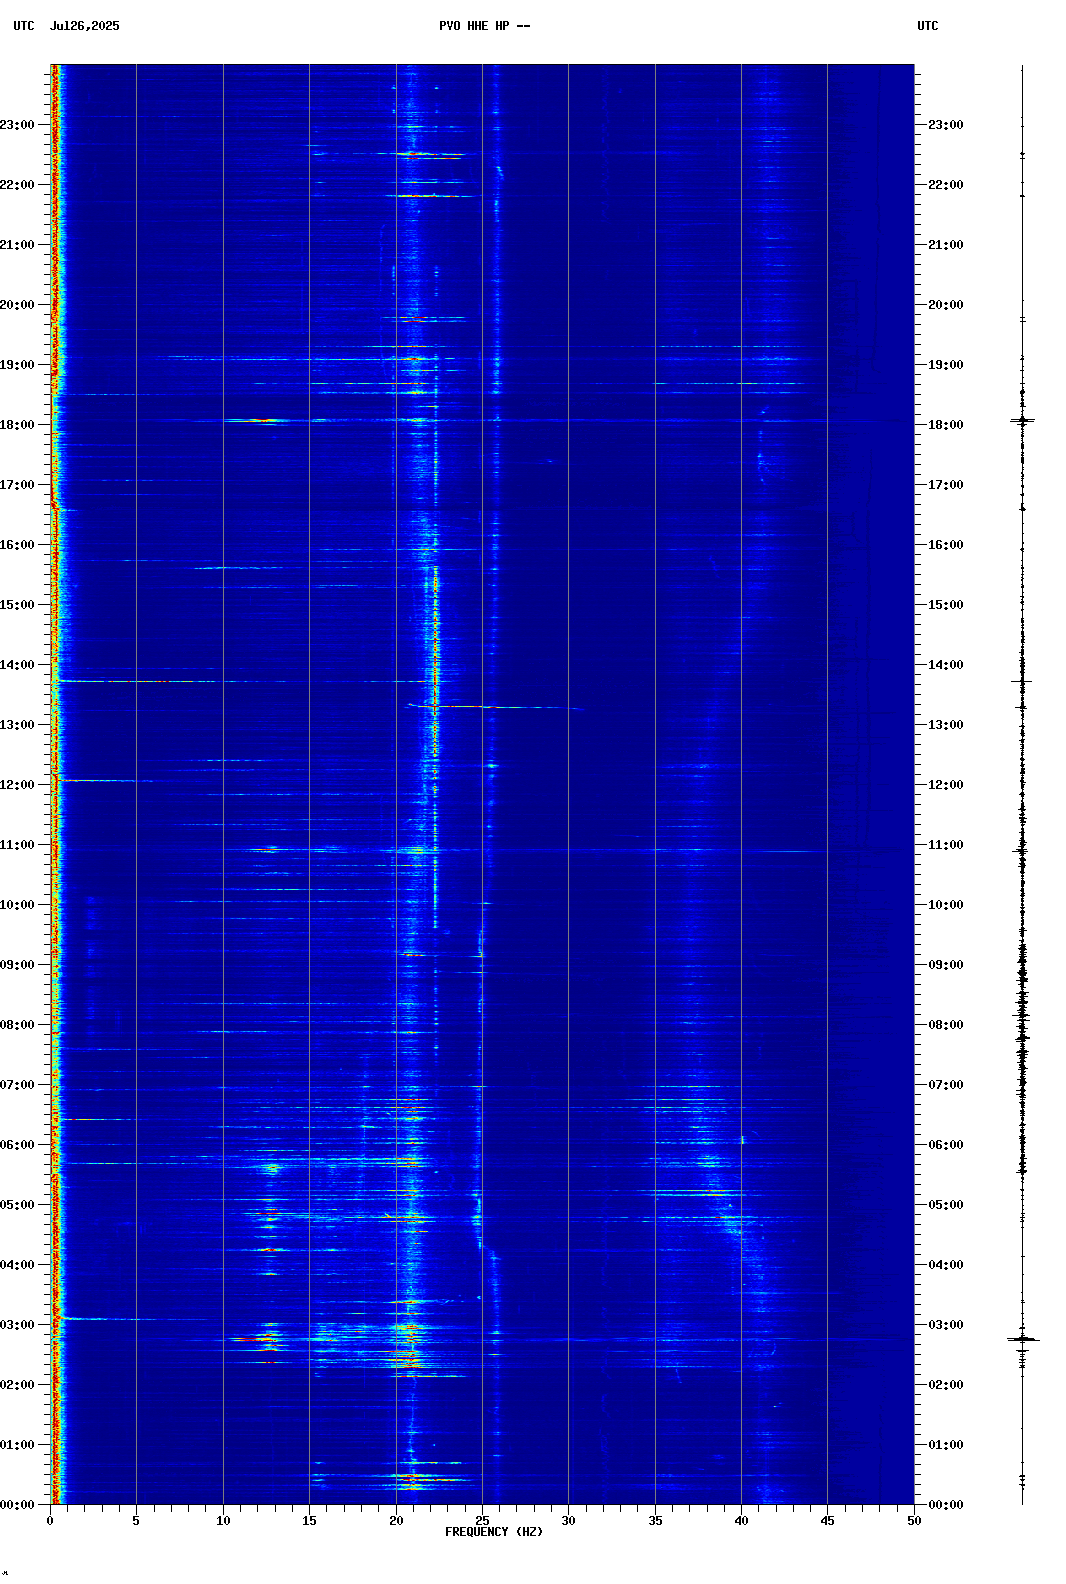Click the "50" frequency tick label

click(914, 1521)
